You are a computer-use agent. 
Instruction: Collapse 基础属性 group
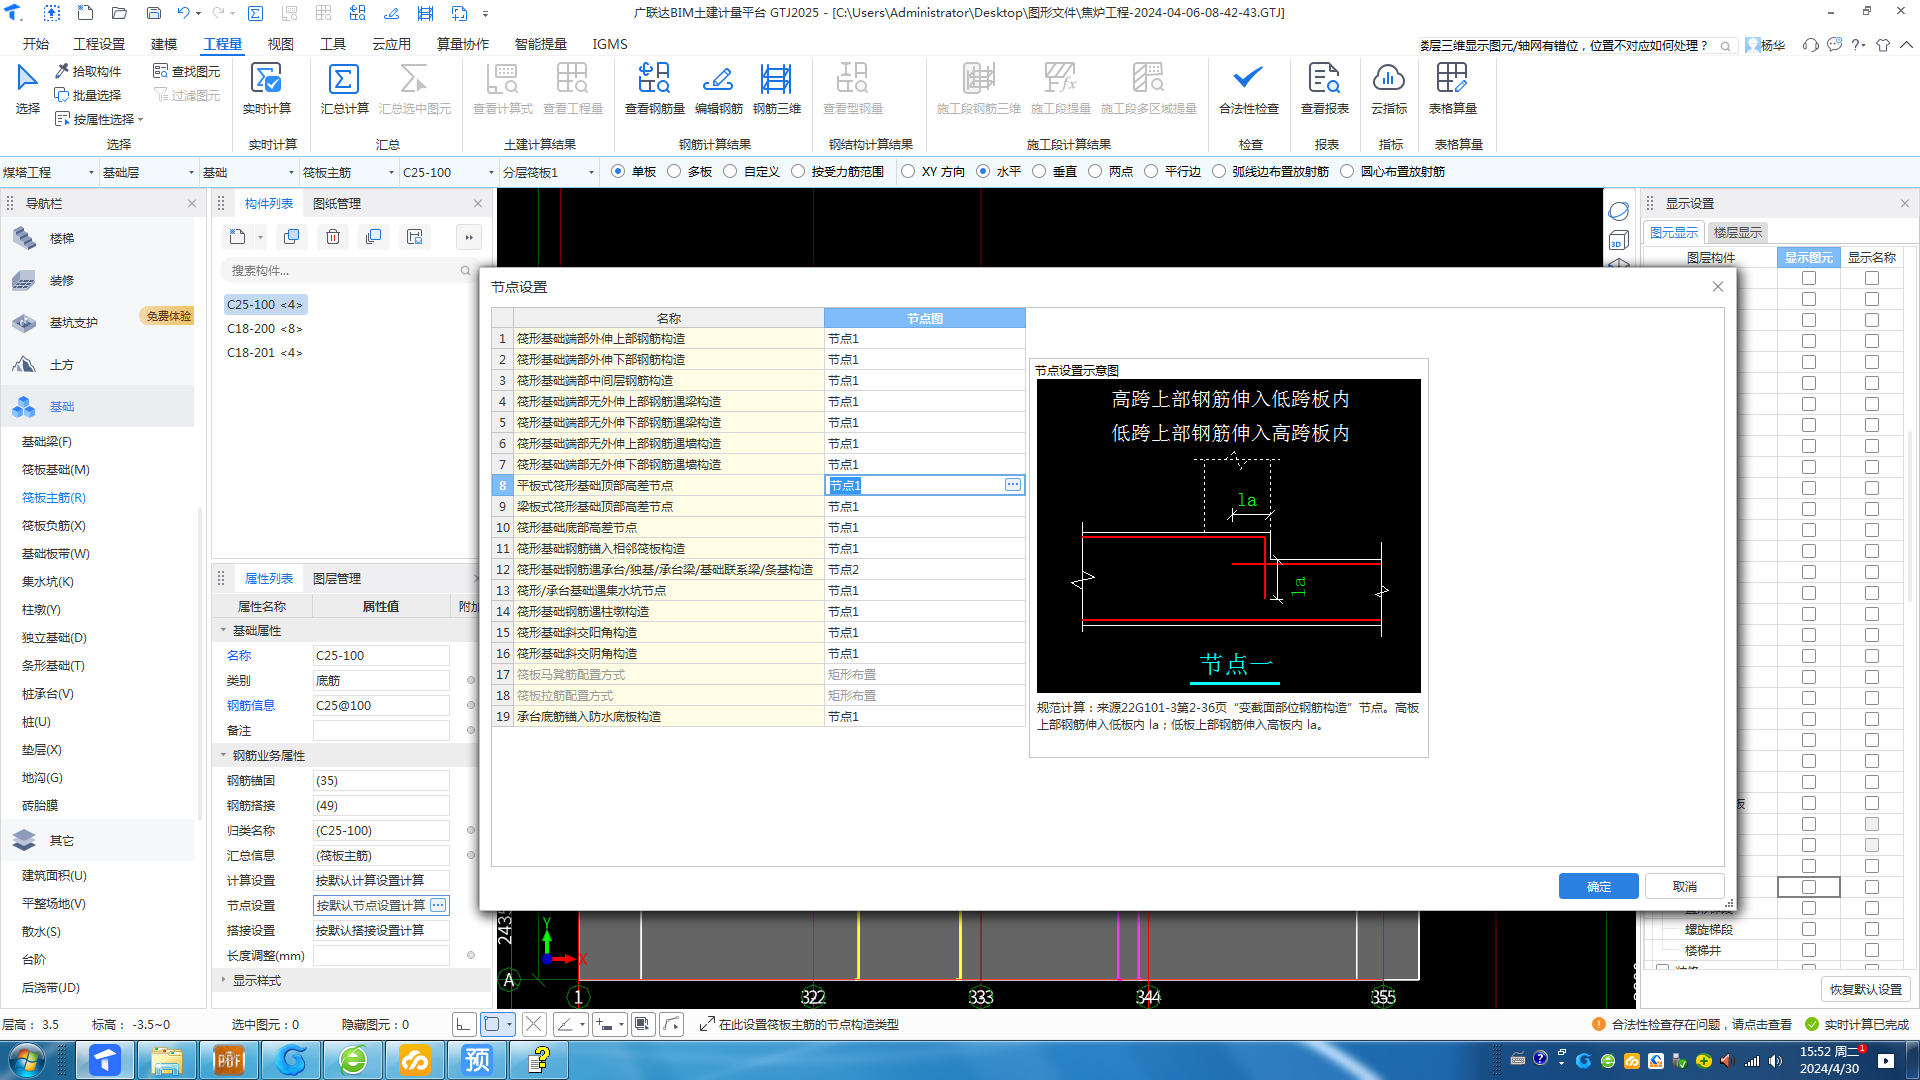pos(223,631)
